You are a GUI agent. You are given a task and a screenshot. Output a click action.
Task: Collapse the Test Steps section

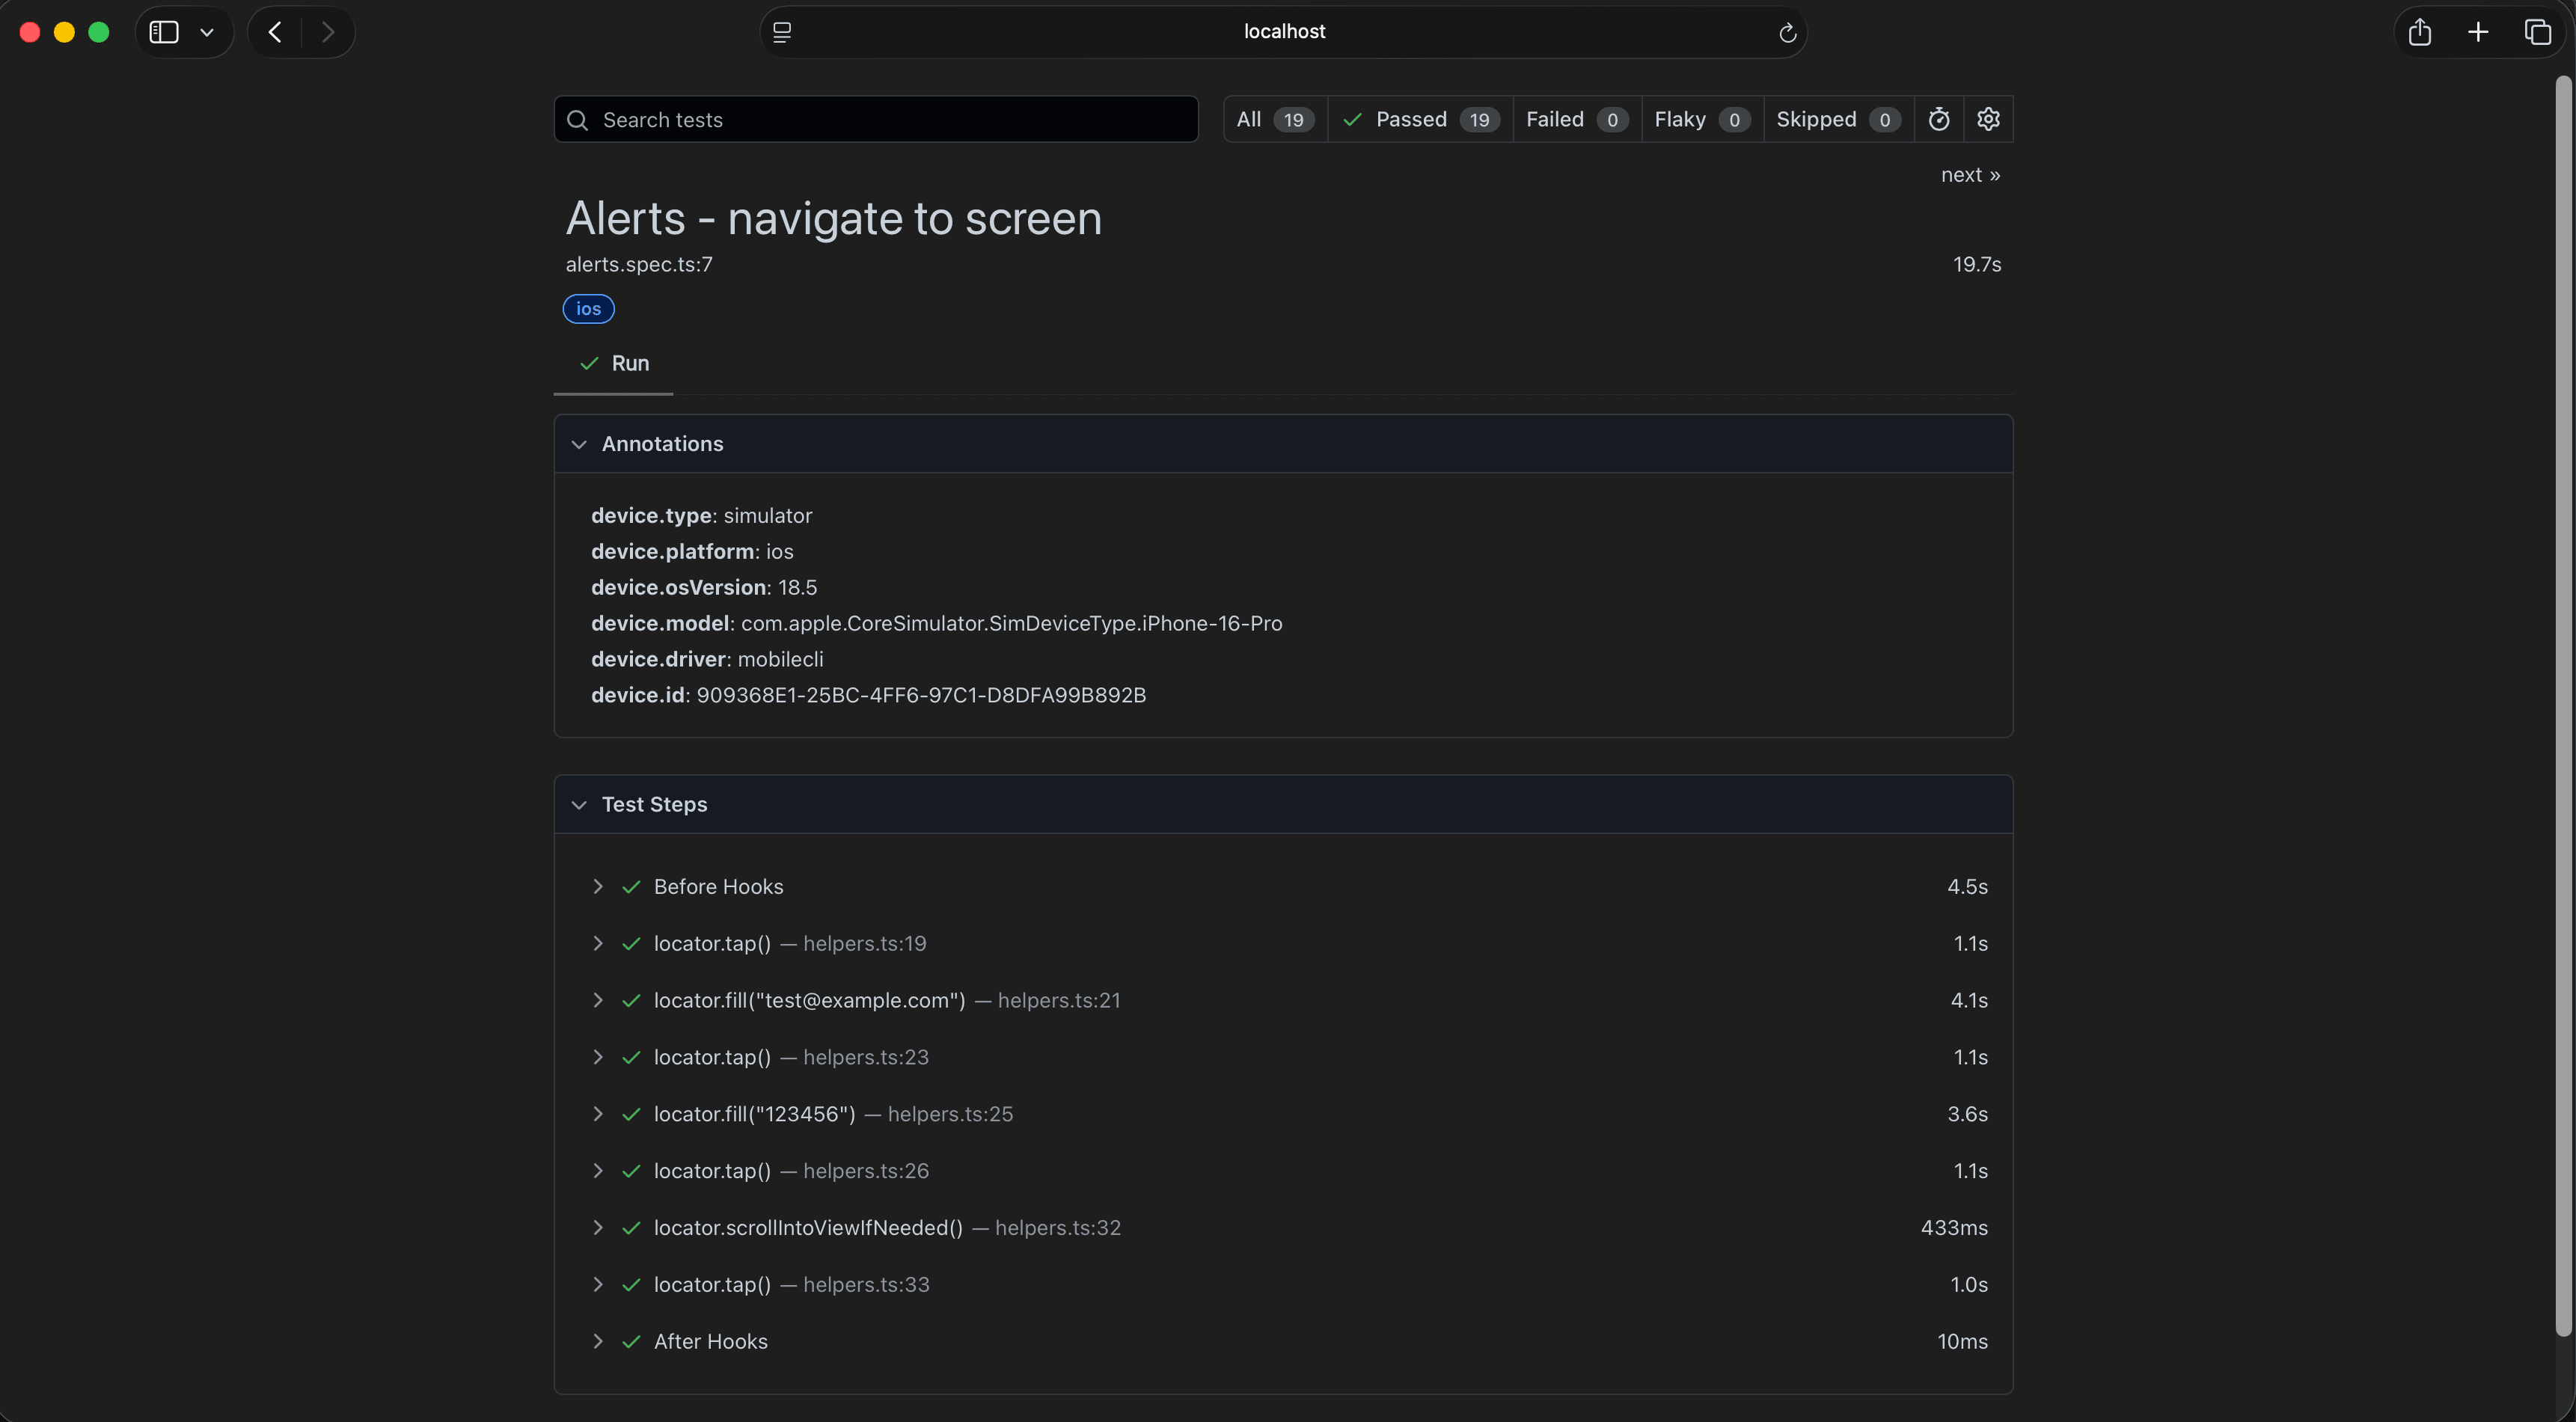pyautogui.click(x=579, y=805)
